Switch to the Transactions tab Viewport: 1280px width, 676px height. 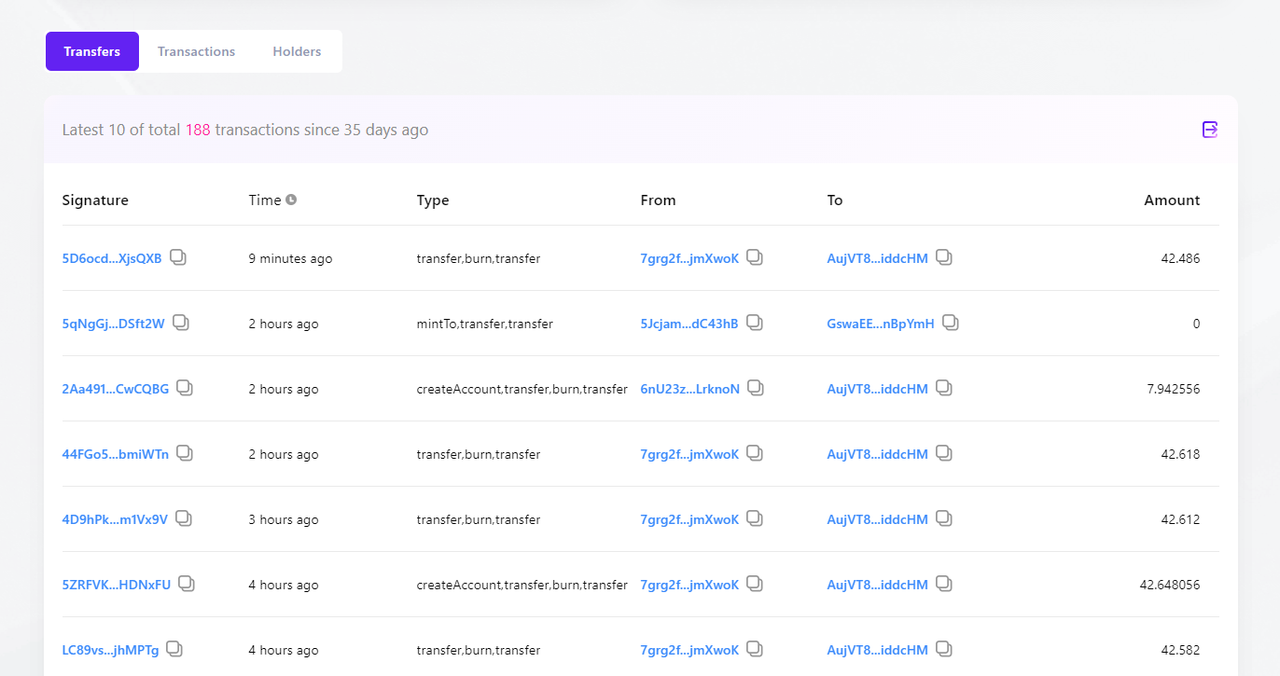(x=196, y=51)
